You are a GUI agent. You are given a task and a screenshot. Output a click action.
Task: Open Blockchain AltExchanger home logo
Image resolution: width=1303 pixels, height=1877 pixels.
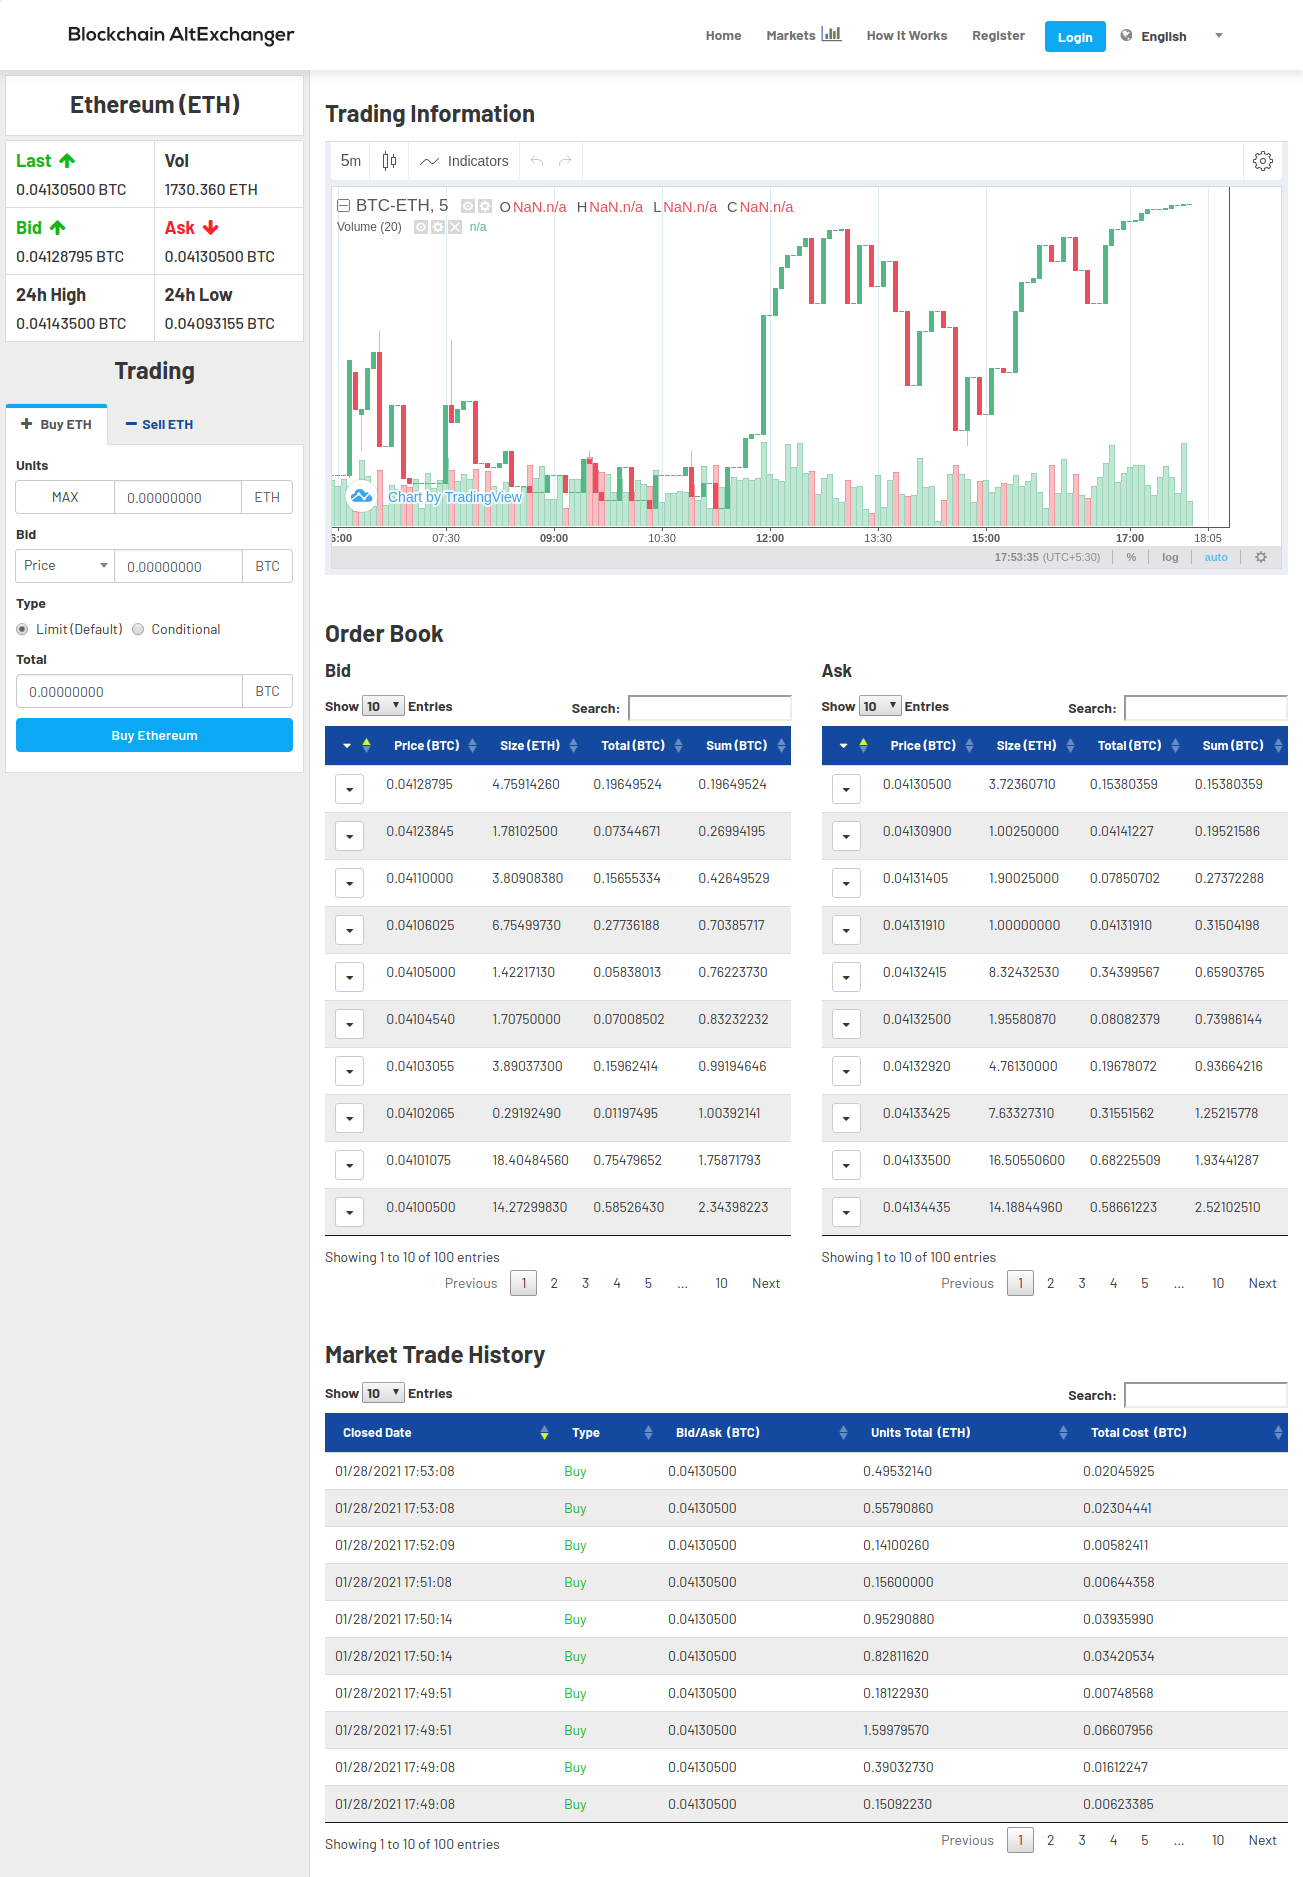[x=181, y=35]
